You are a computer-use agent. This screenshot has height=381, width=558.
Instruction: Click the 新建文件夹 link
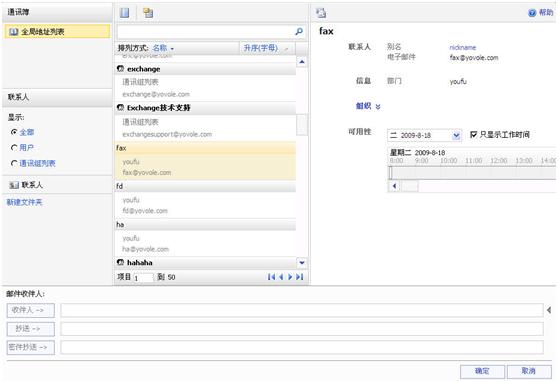(24, 202)
